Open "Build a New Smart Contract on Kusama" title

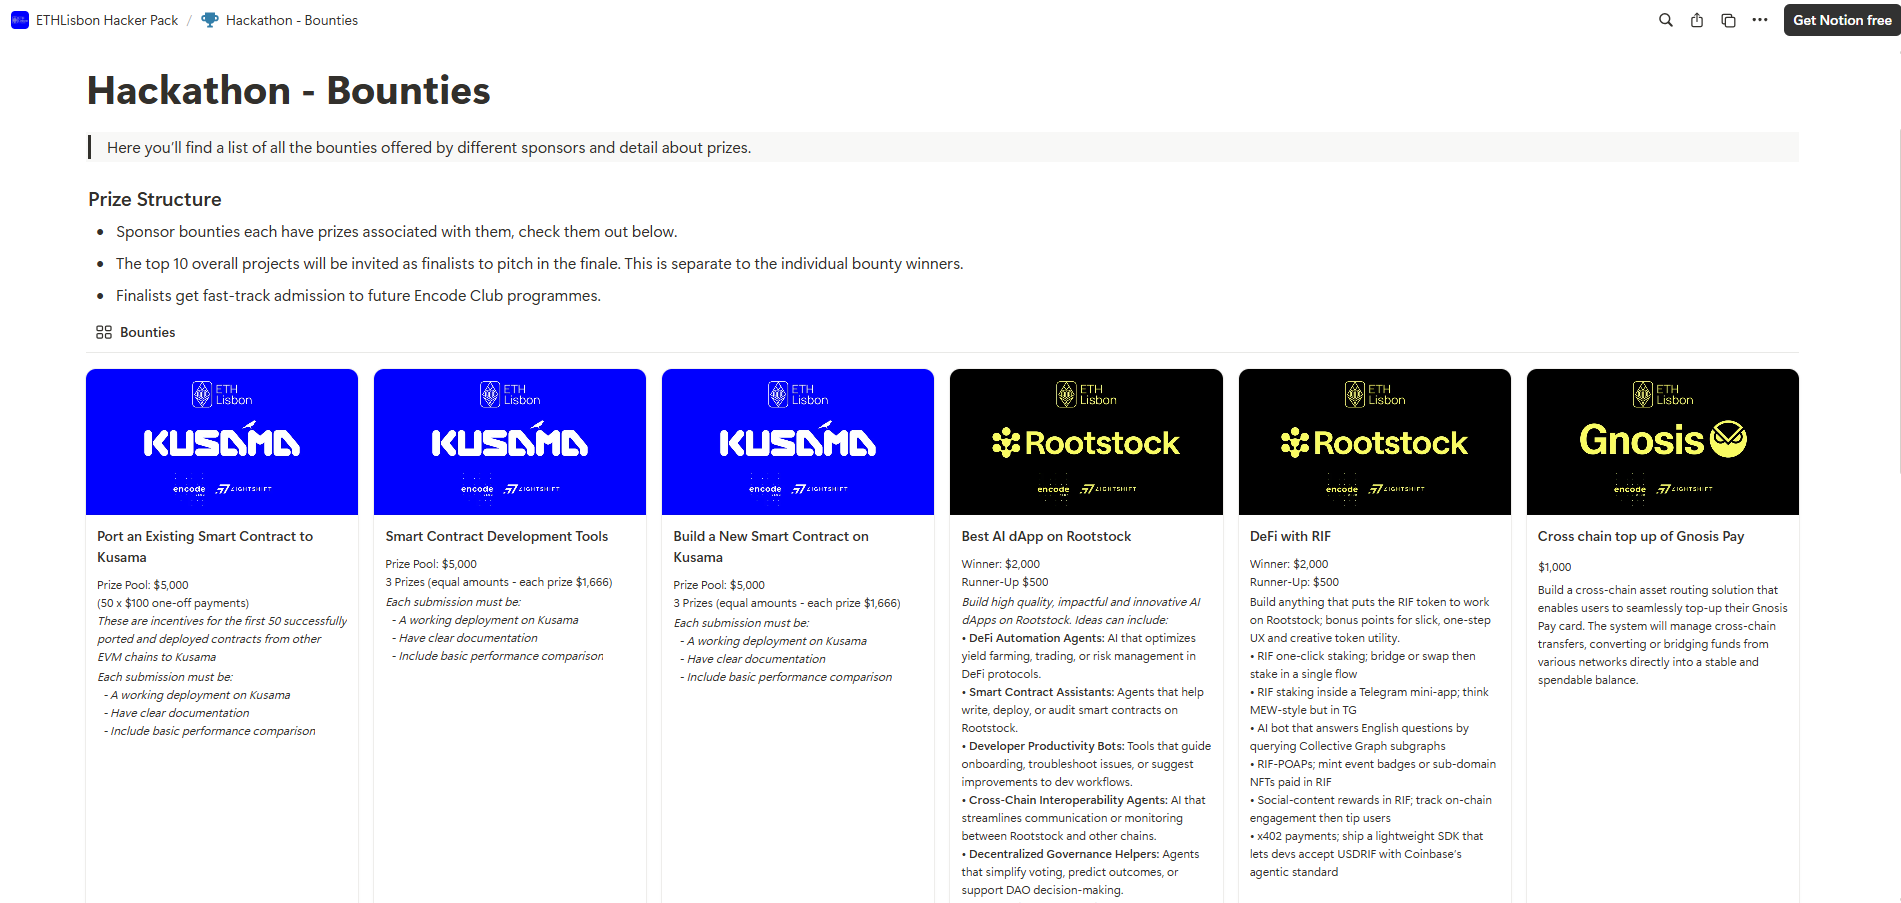coord(771,547)
